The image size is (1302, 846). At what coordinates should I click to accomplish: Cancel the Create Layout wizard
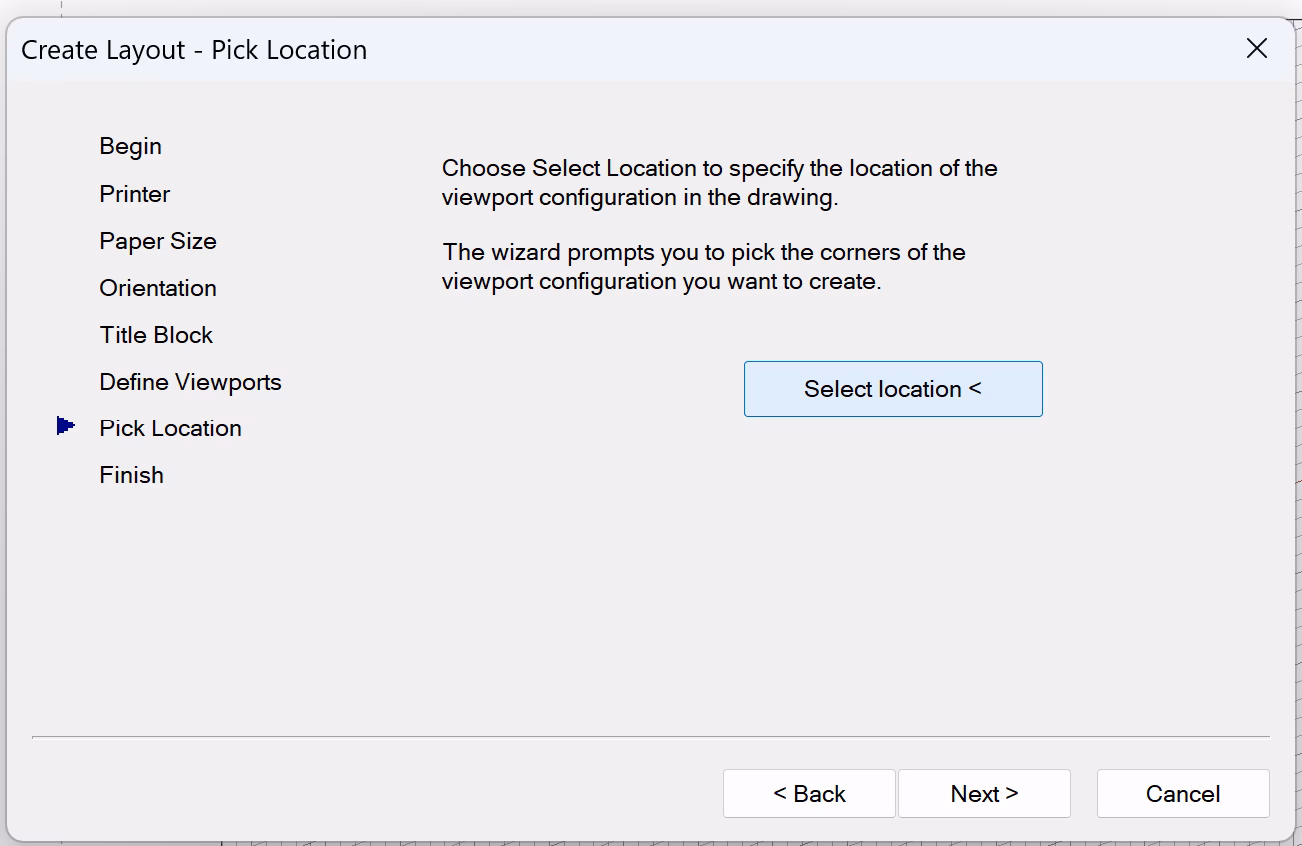pos(1183,794)
